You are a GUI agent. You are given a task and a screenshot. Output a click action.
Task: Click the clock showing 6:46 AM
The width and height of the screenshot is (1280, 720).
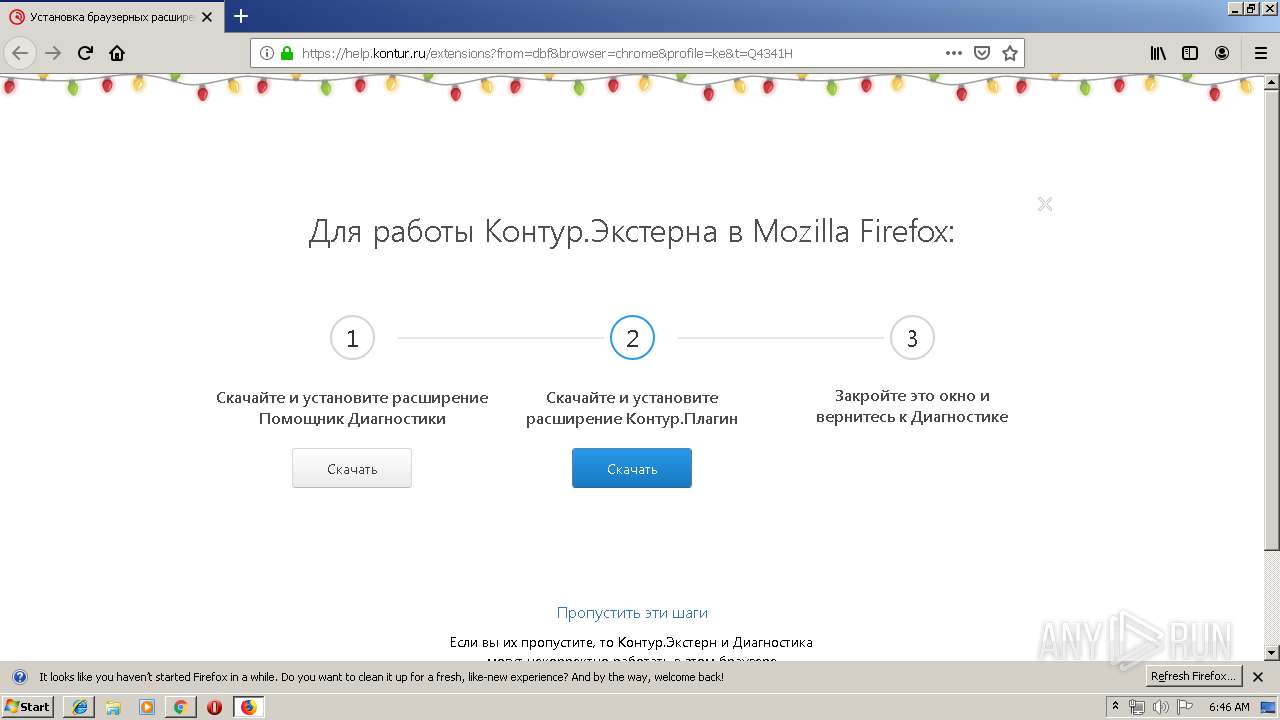tap(1229, 707)
